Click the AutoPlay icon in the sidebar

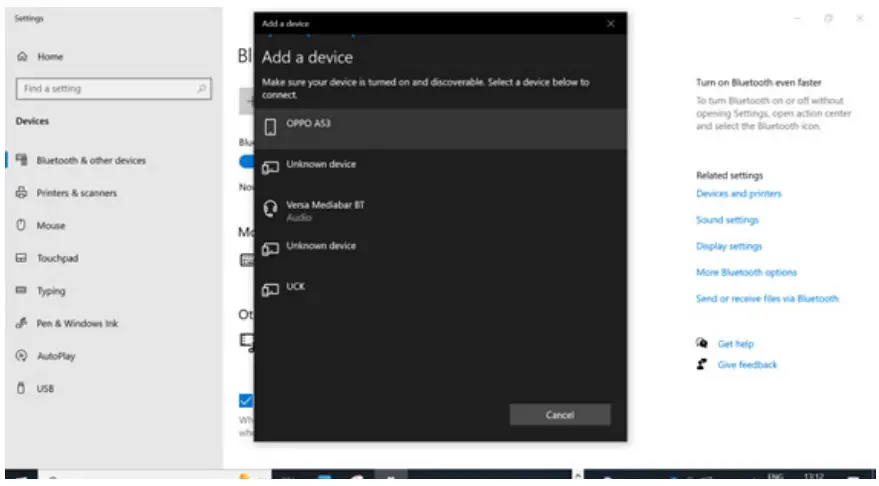point(21,355)
